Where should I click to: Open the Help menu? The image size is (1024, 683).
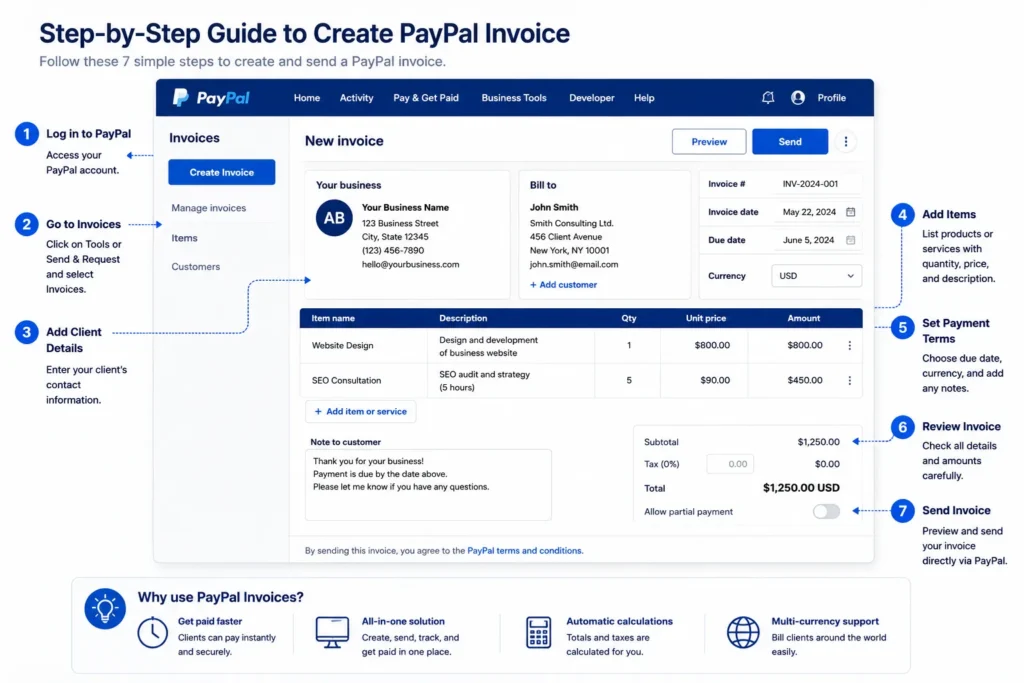644,98
